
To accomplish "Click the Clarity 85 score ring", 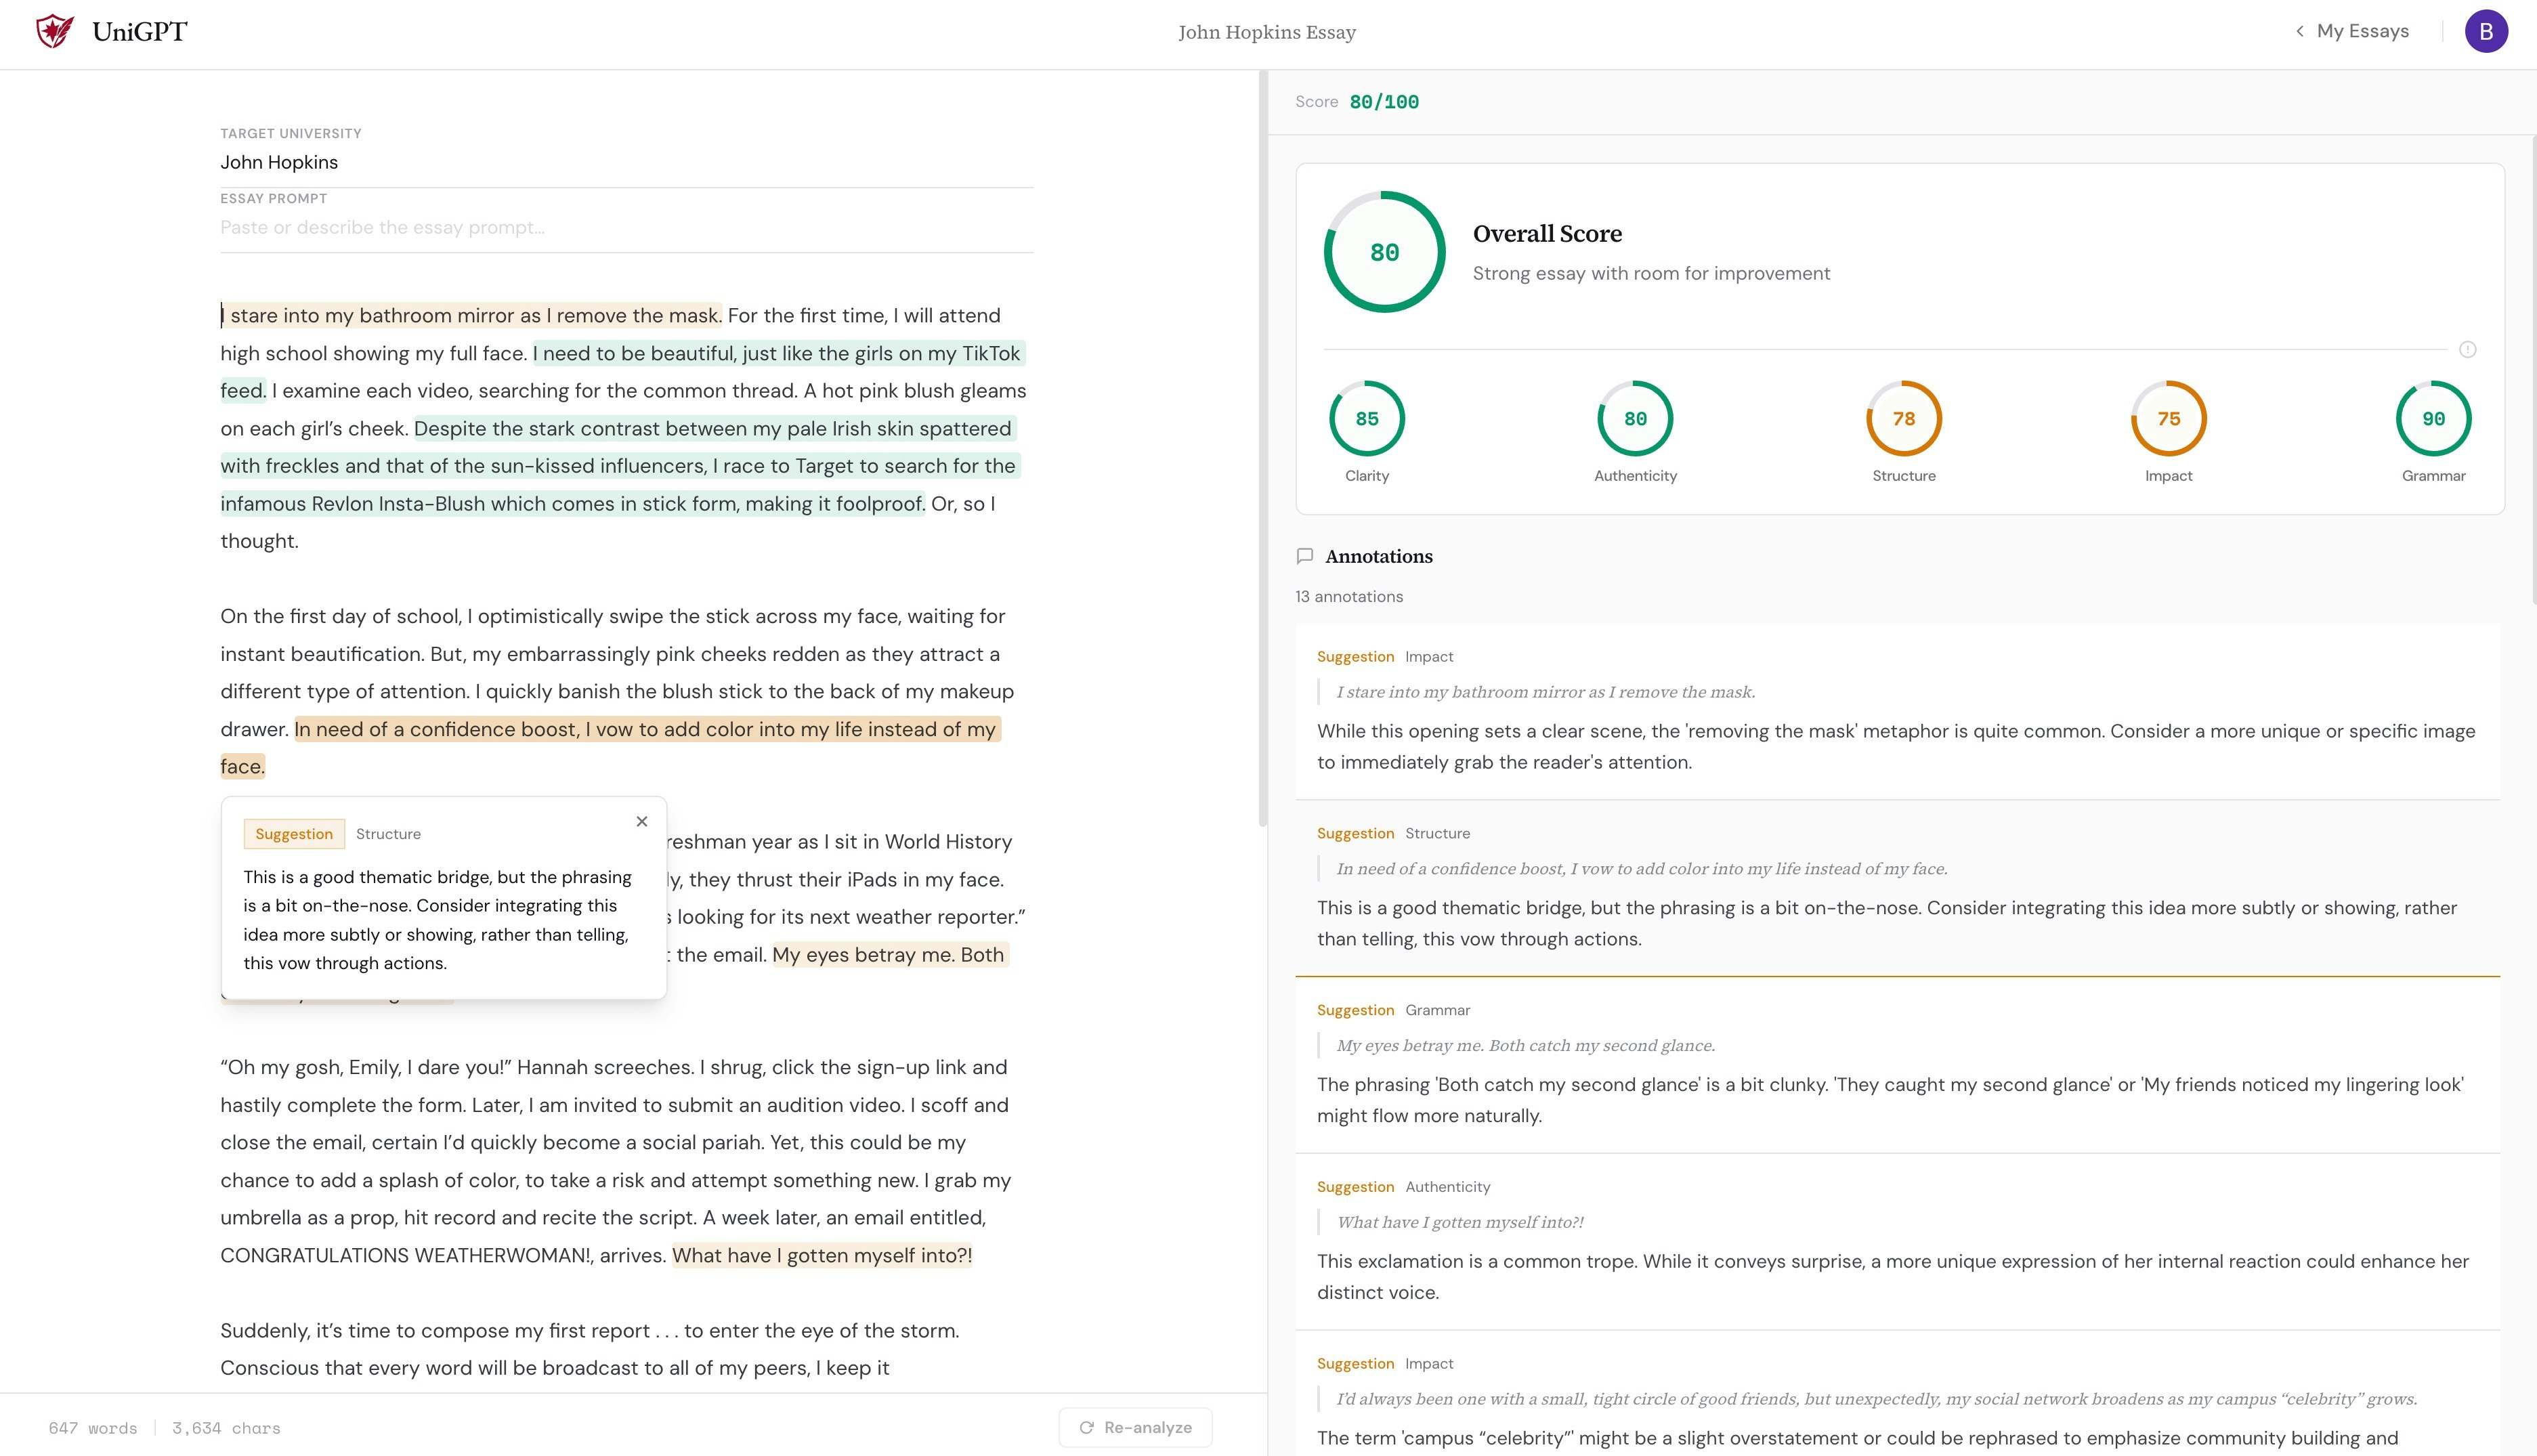I will point(1366,419).
